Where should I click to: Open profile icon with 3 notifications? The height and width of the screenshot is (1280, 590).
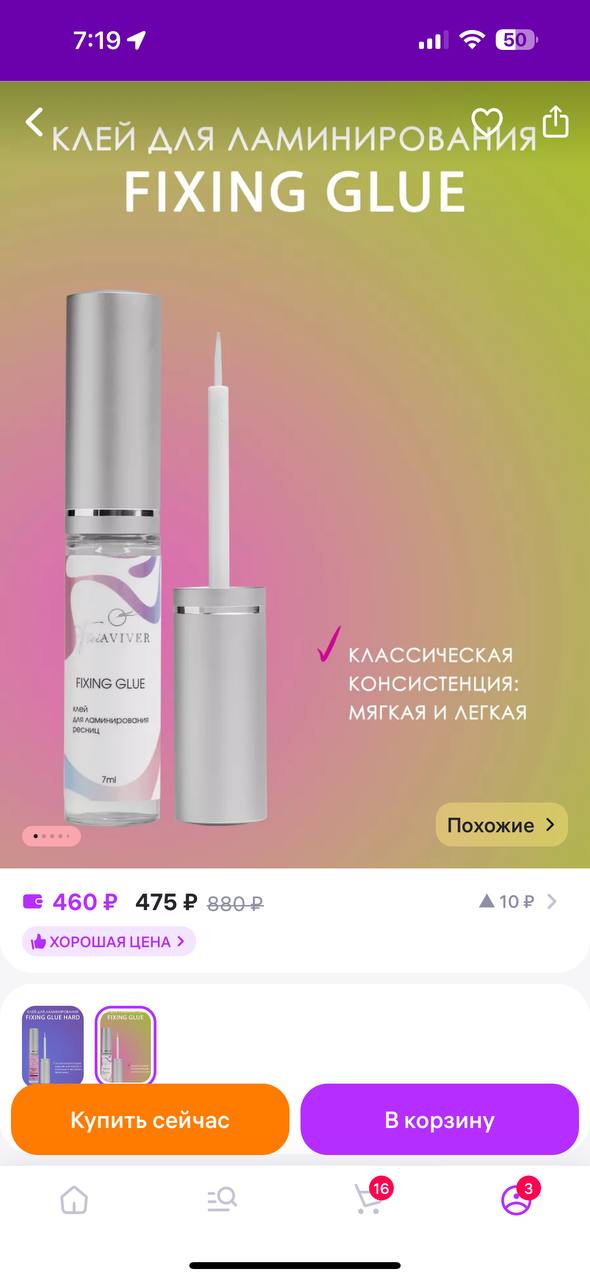tap(517, 1197)
